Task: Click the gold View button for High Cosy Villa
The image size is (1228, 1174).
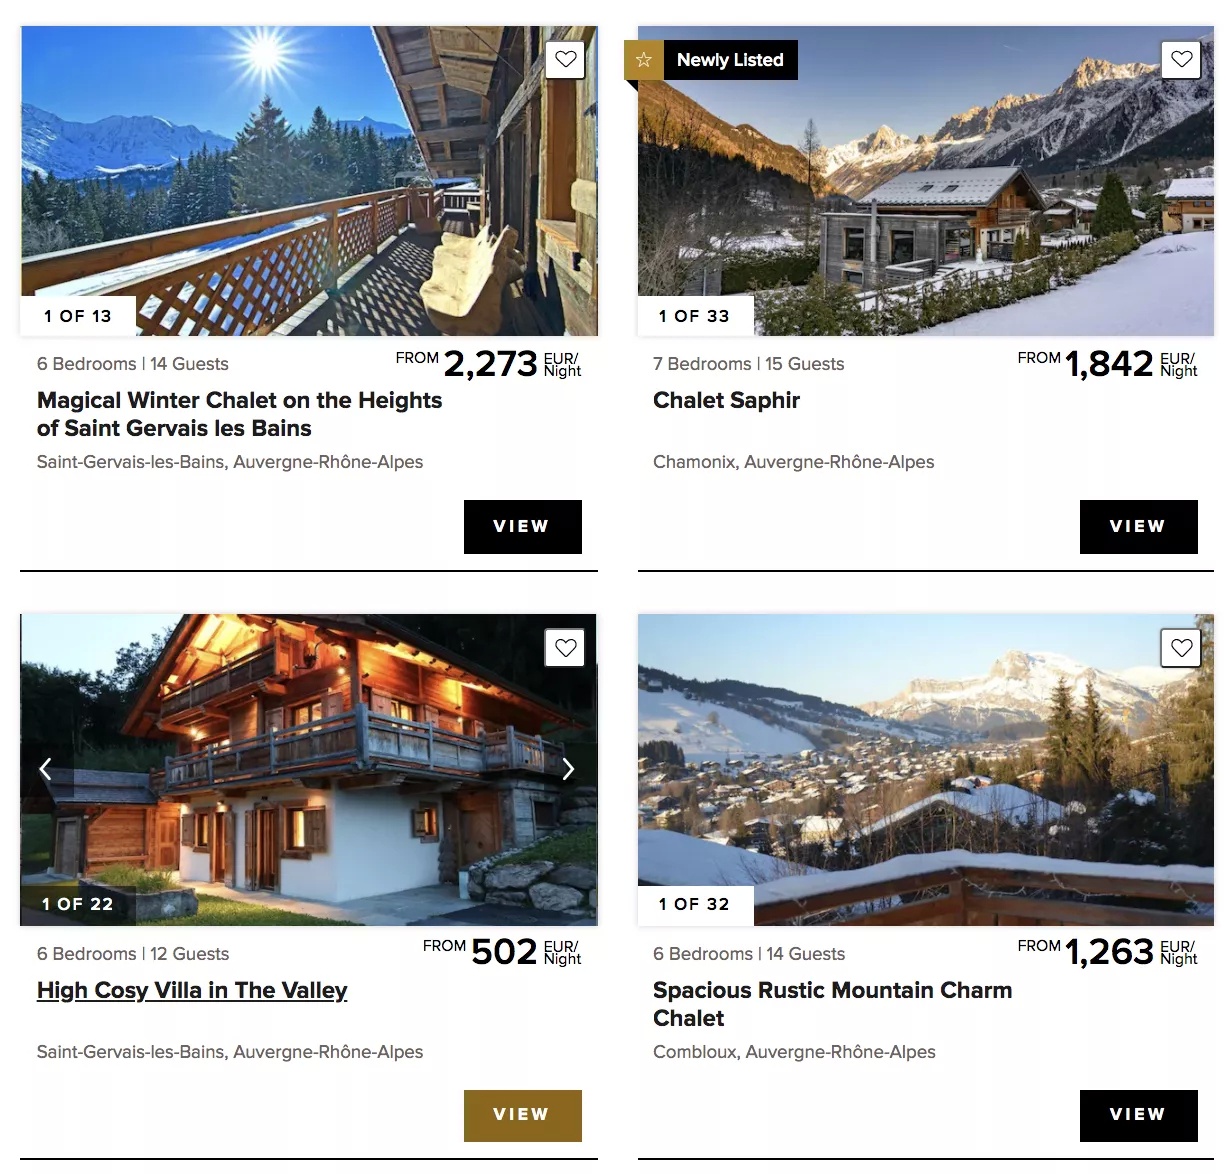Action: tap(522, 1115)
